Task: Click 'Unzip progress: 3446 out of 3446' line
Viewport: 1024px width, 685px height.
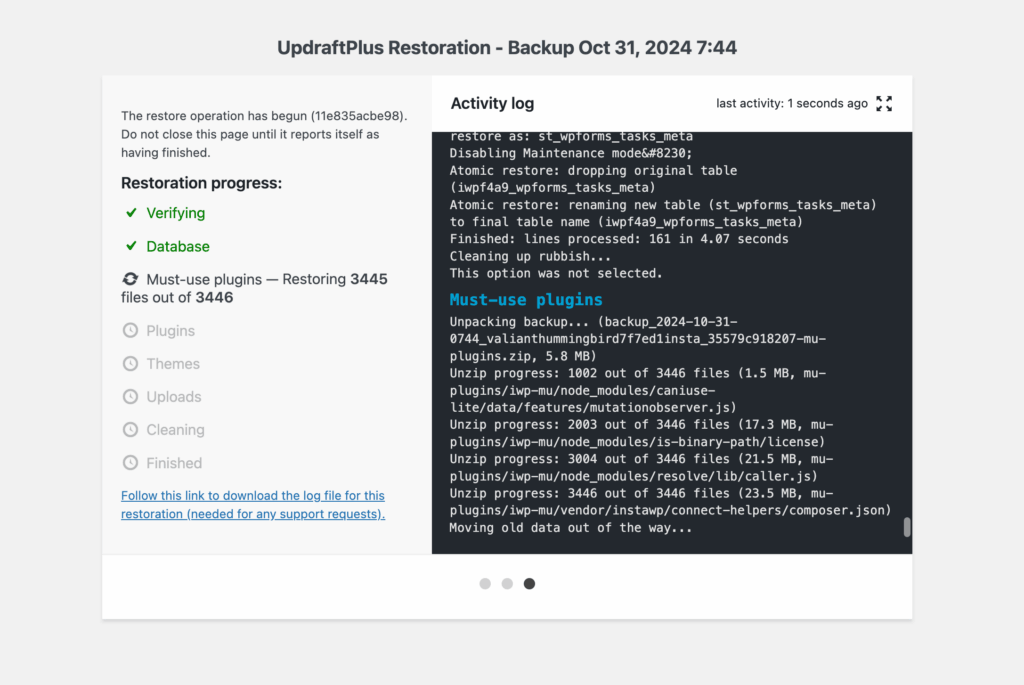Action: tap(670, 502)
